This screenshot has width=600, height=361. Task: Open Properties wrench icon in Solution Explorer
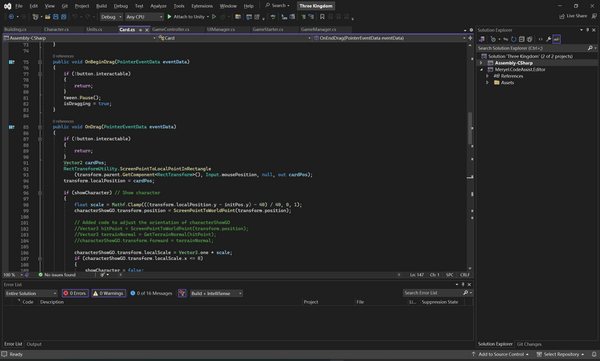[x=549, y=39]
